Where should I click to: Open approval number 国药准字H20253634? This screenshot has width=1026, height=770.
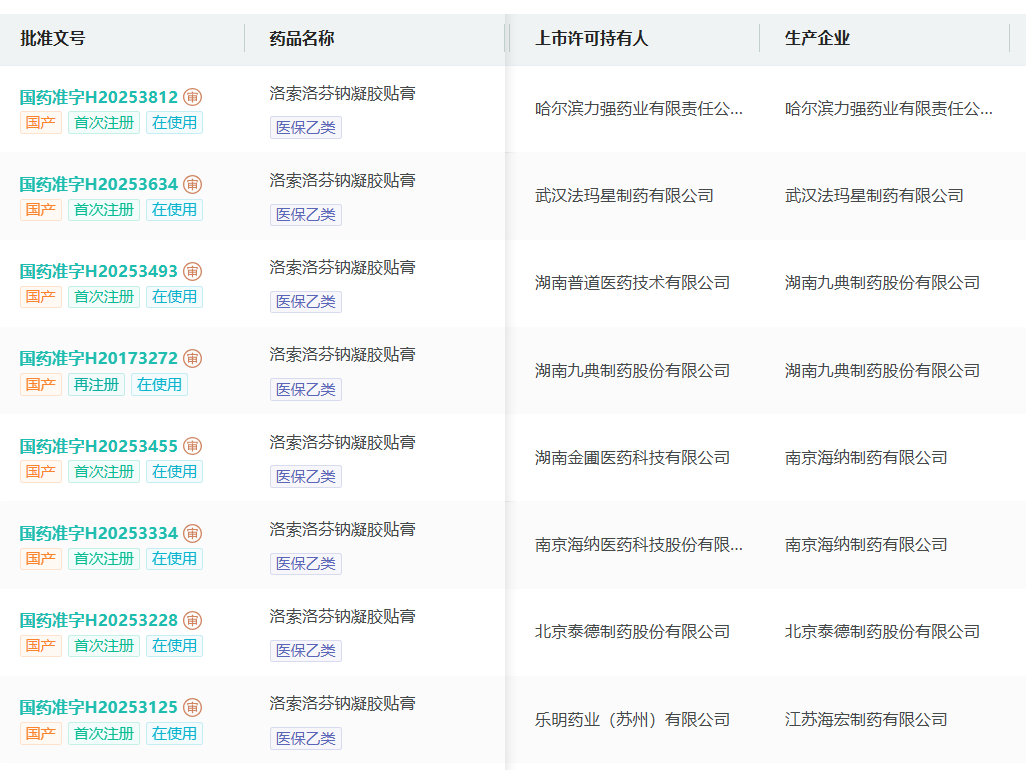(99, 184)
